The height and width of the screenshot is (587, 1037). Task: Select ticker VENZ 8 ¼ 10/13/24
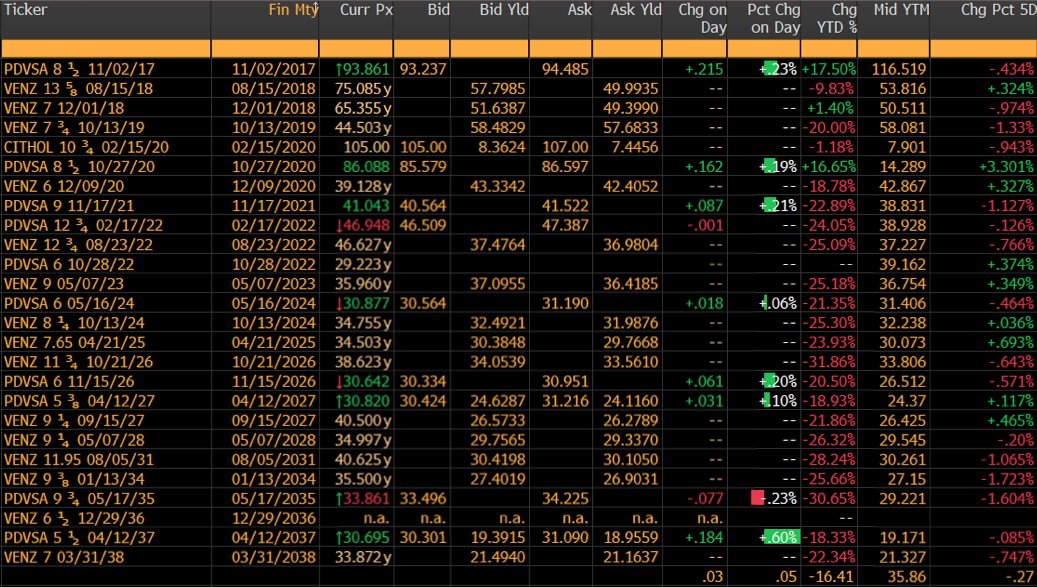[x=73, y=323]
